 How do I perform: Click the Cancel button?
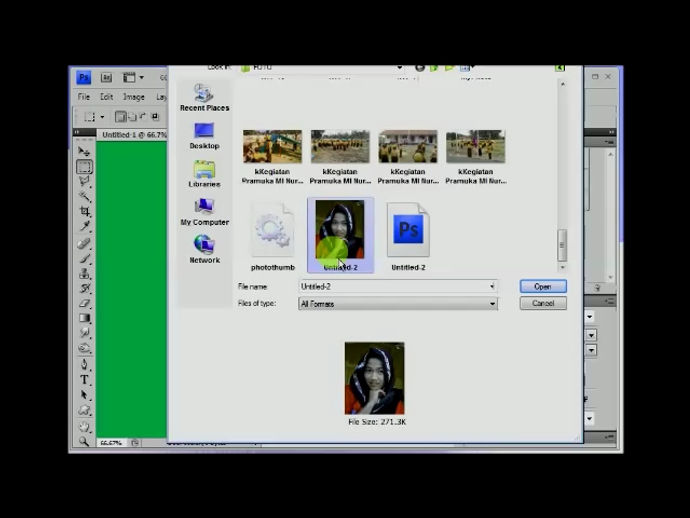543,303
